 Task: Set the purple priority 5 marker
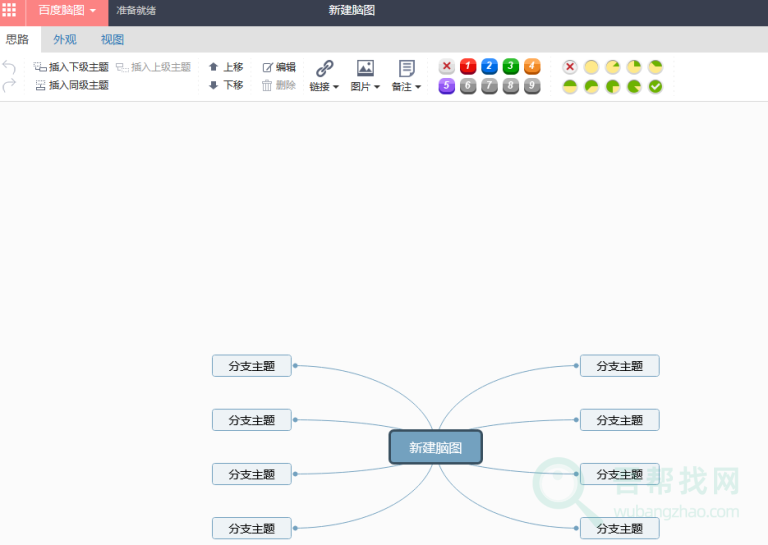click(446, 87)
